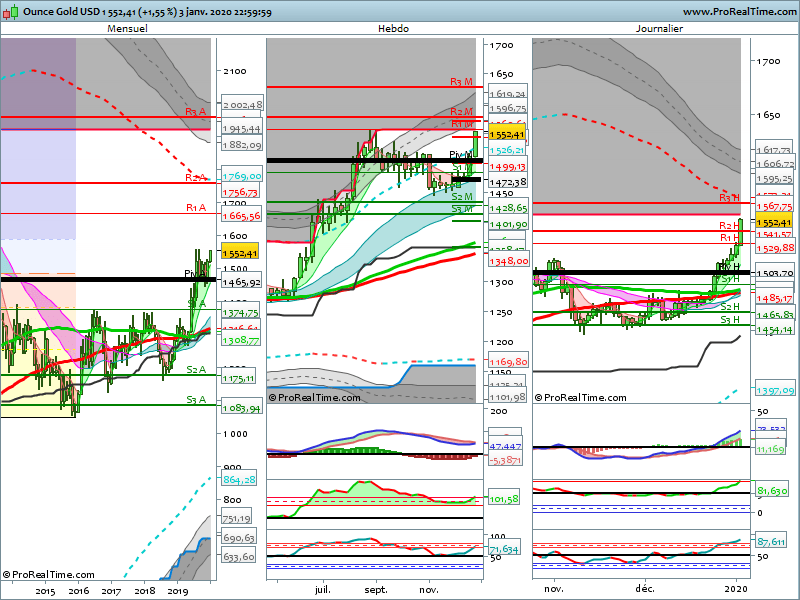Click the R3 M resistance line label
The width and height of the screenshot is (800, 600).
pos(461,82)
